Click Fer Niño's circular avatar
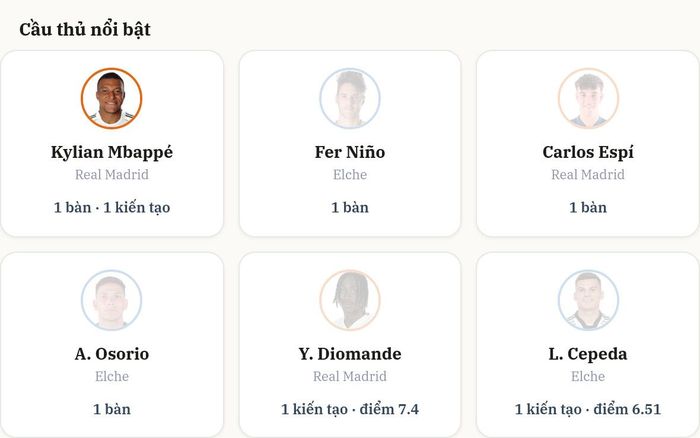 350,98
